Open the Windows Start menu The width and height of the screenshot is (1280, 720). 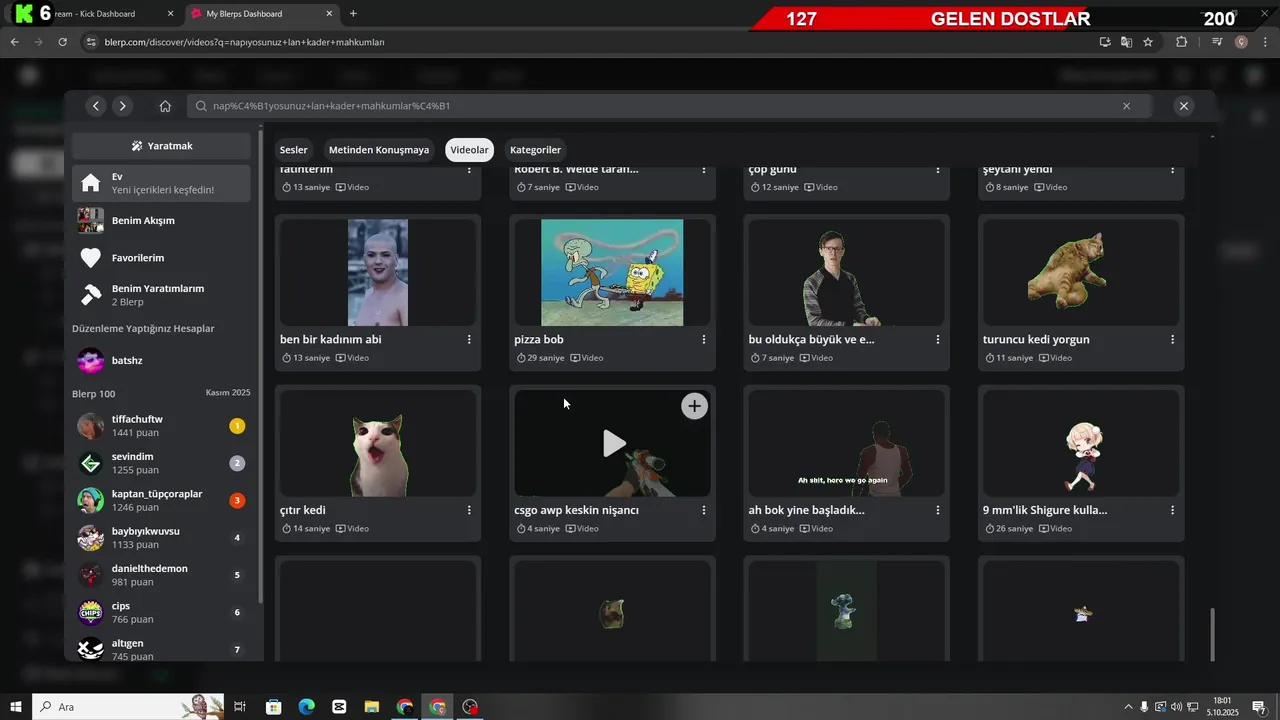tap(16, 707)
